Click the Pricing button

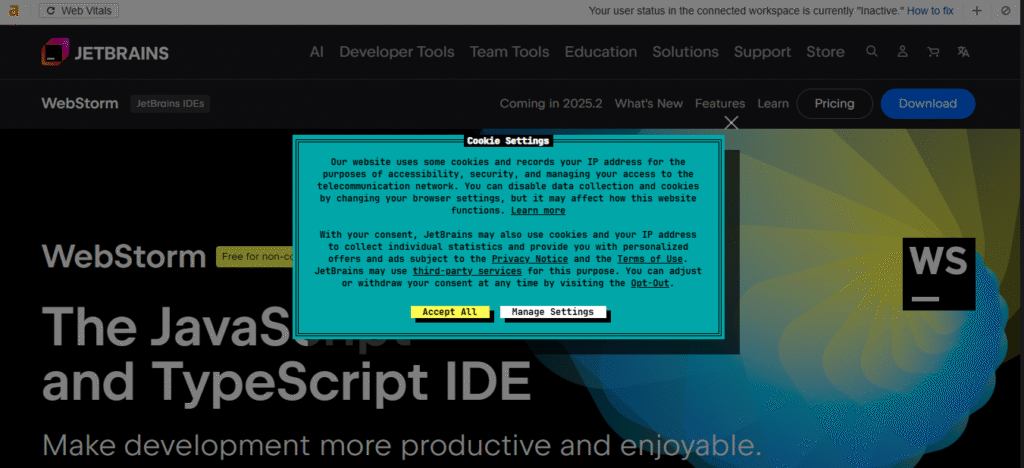pos(835,104)
